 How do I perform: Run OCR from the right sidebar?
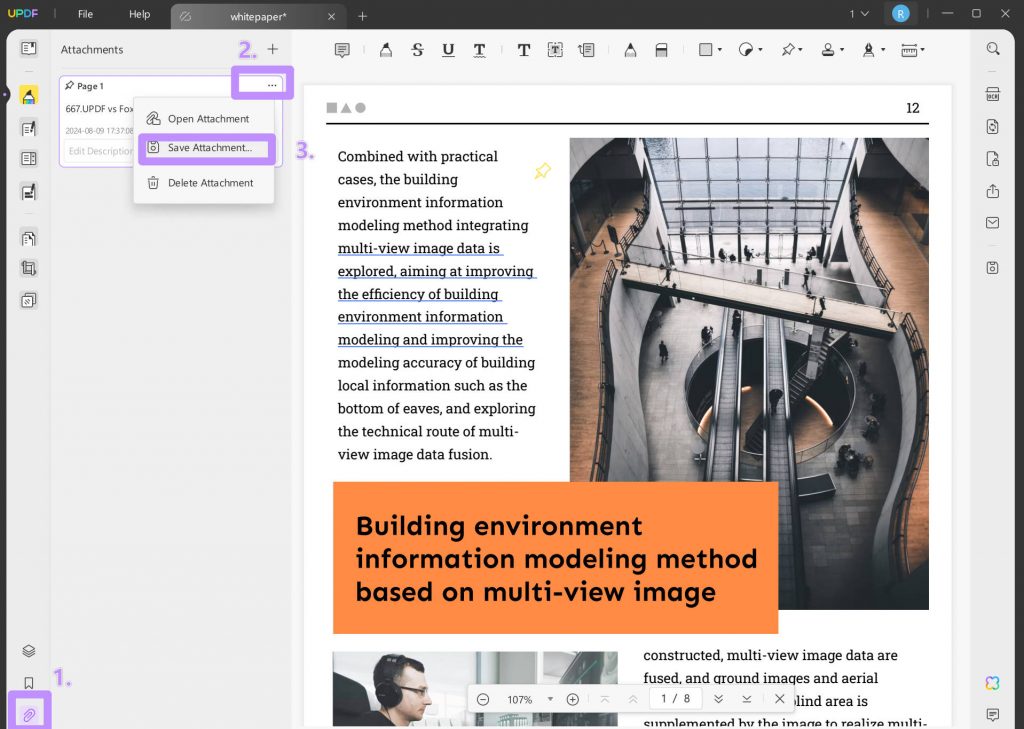pos(992,95)
